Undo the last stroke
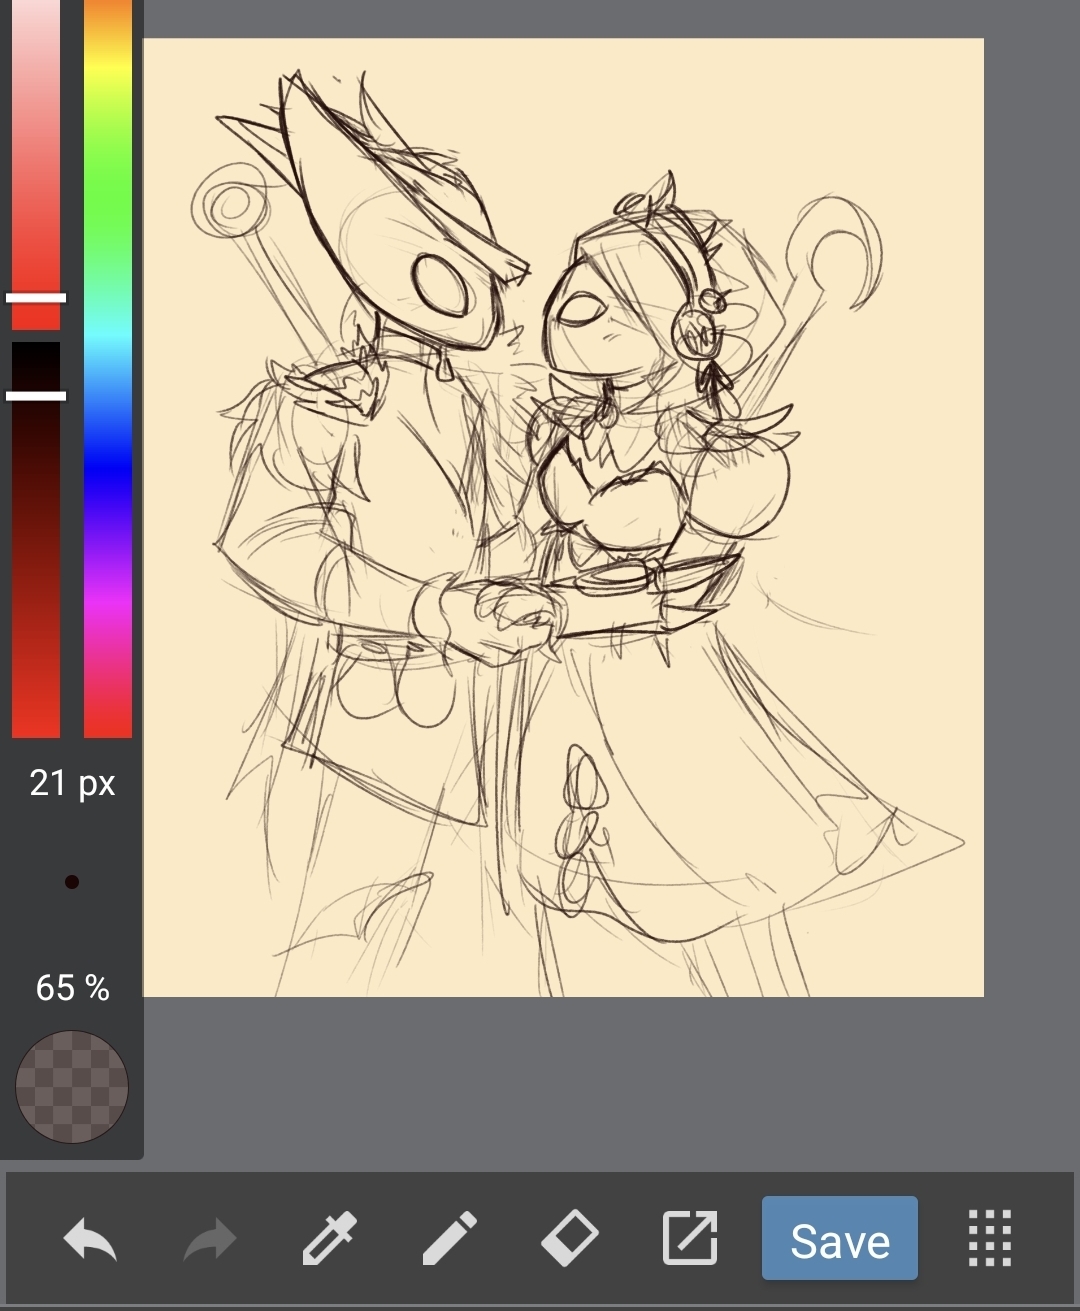 [x=90, y=1240]
